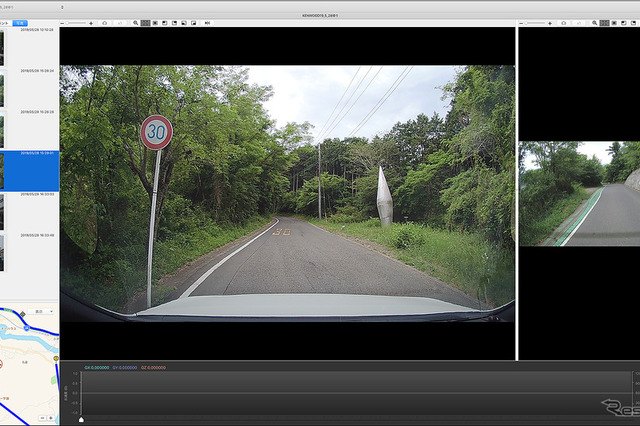Image resolution: width=640 pixels, height=426 pixels.
Task: Select the full-frame view icon in main toolbar
Action: click(155, 23)
